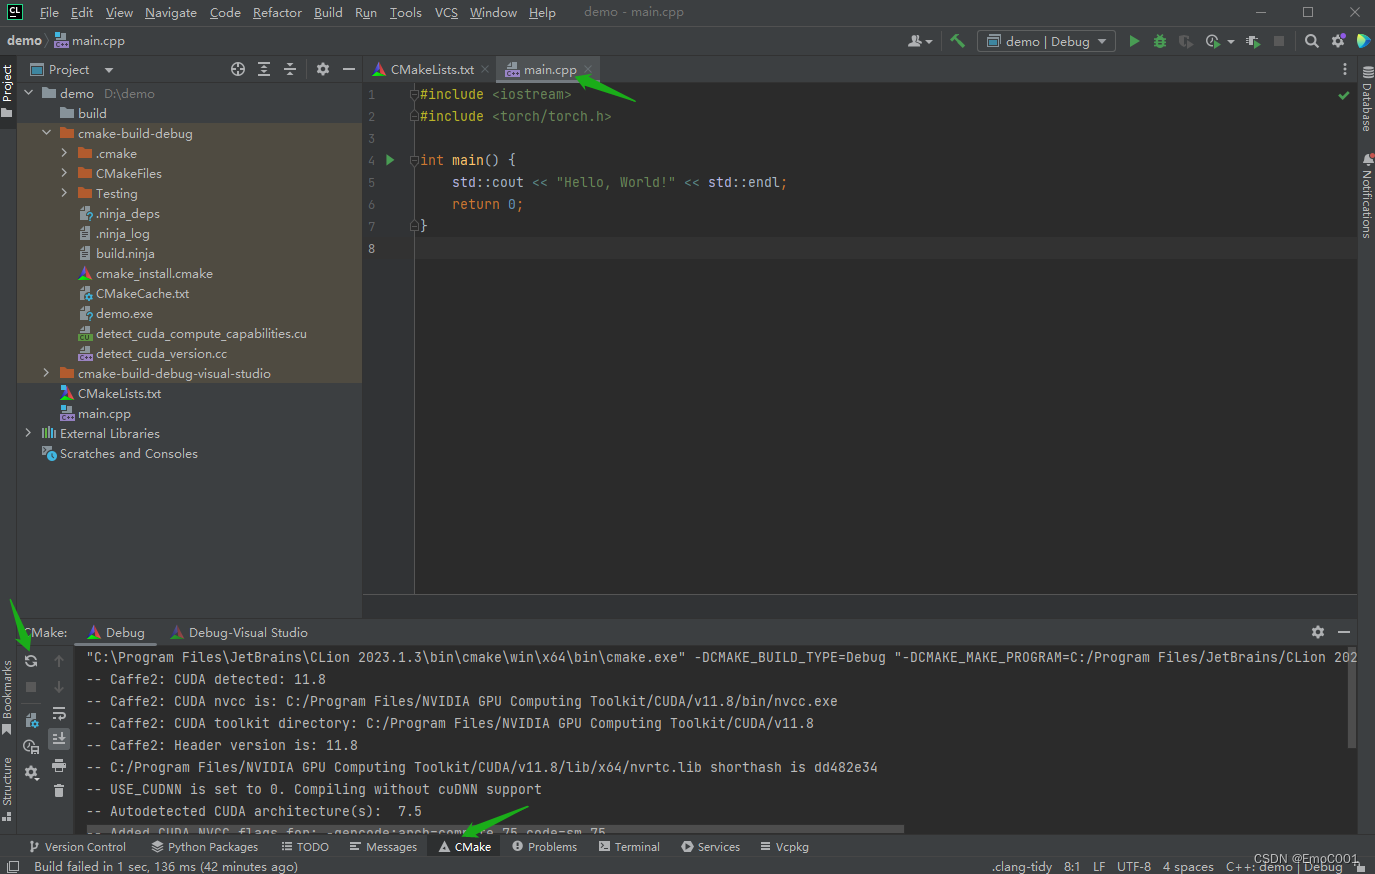Click the Run with Coverage icon

[x=1186, y=41]
